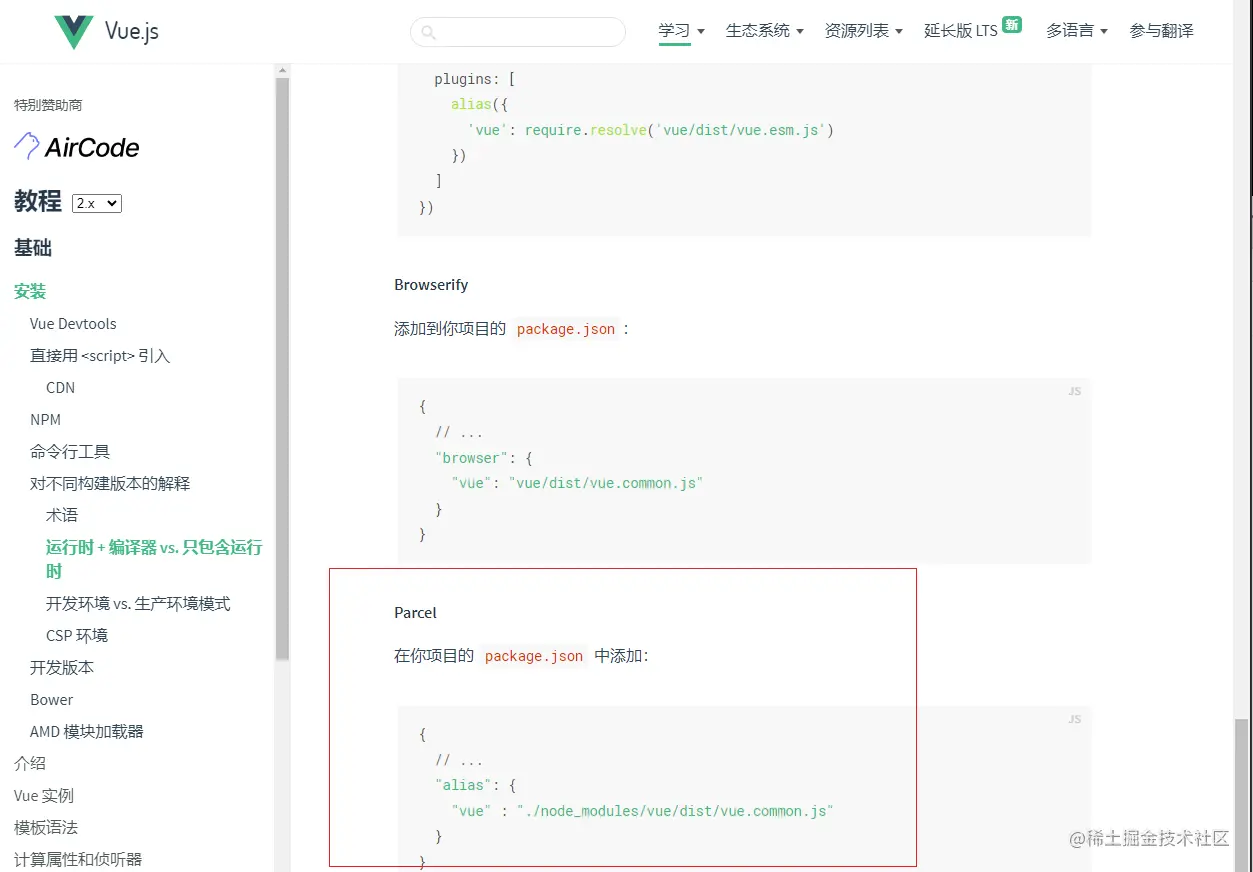Screen dimensions: 1253x872
Task: Go to 模板语法 guide page
Action: [46, 827]
